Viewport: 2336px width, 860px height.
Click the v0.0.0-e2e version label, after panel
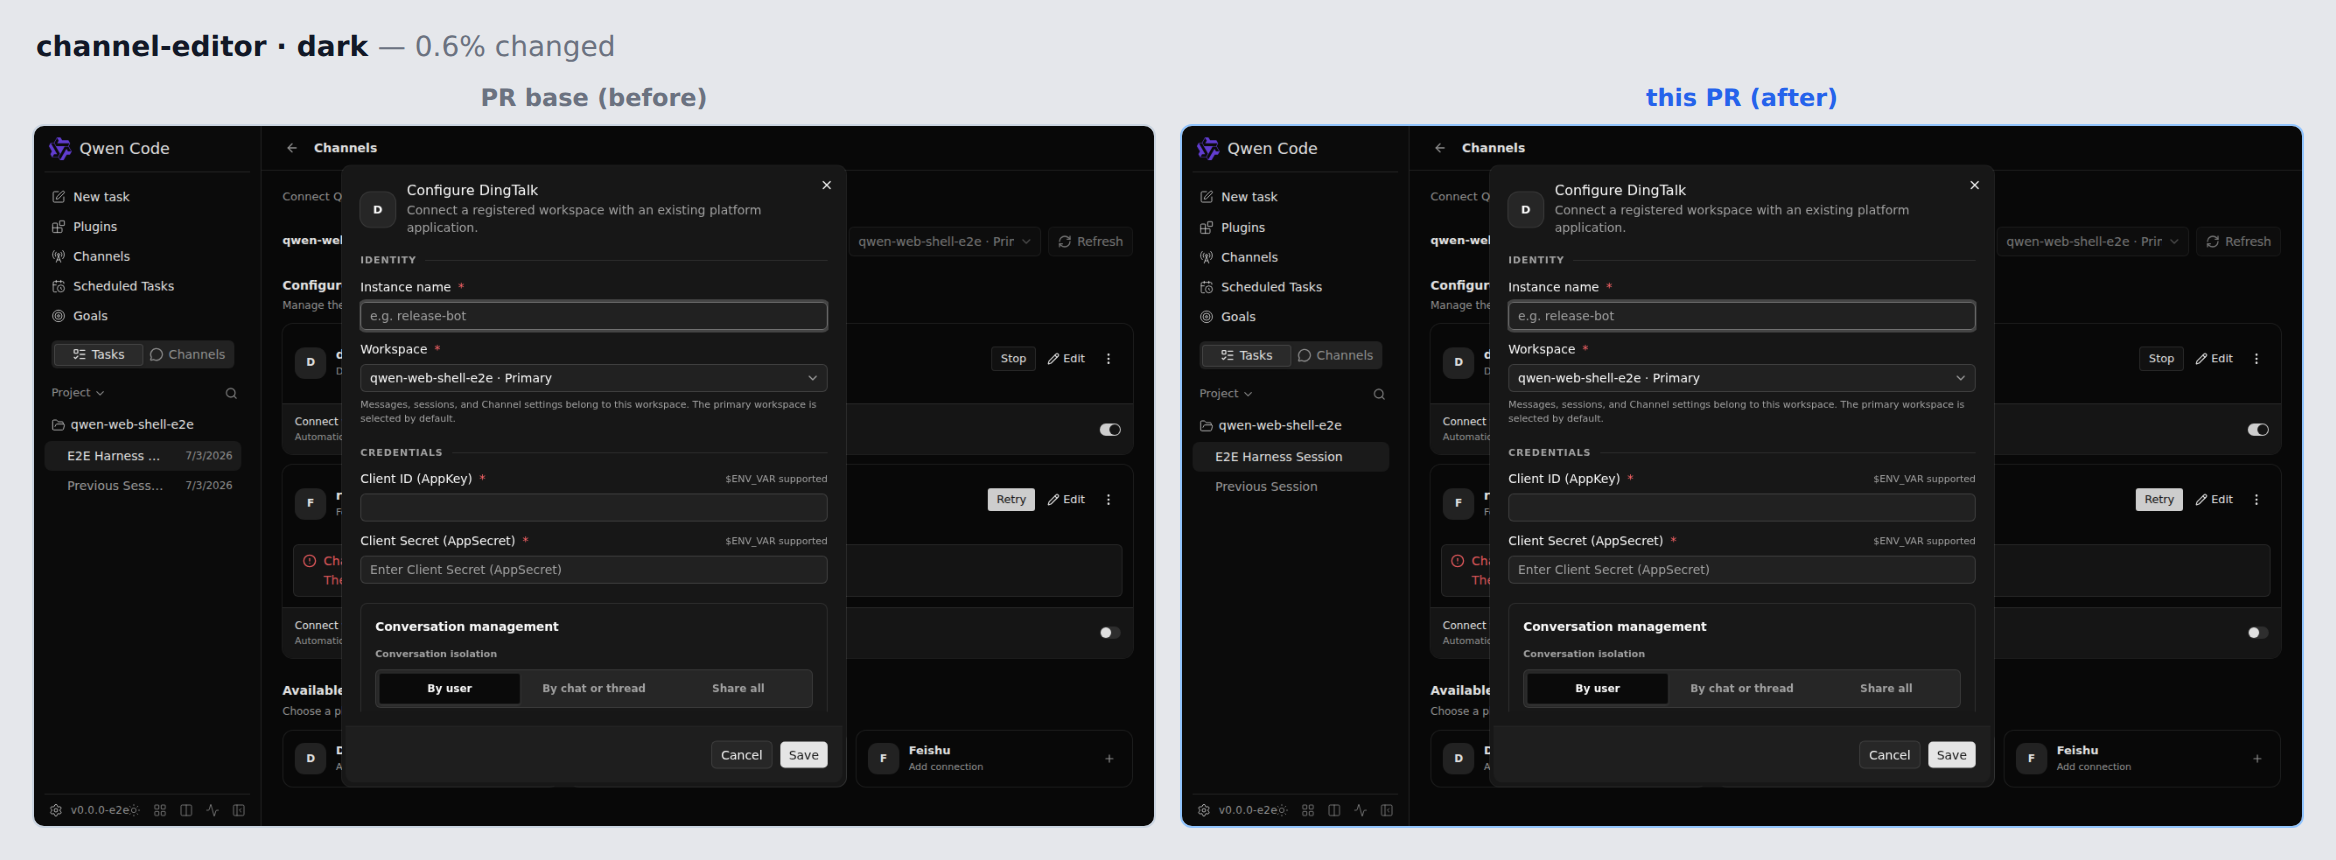1250,810
